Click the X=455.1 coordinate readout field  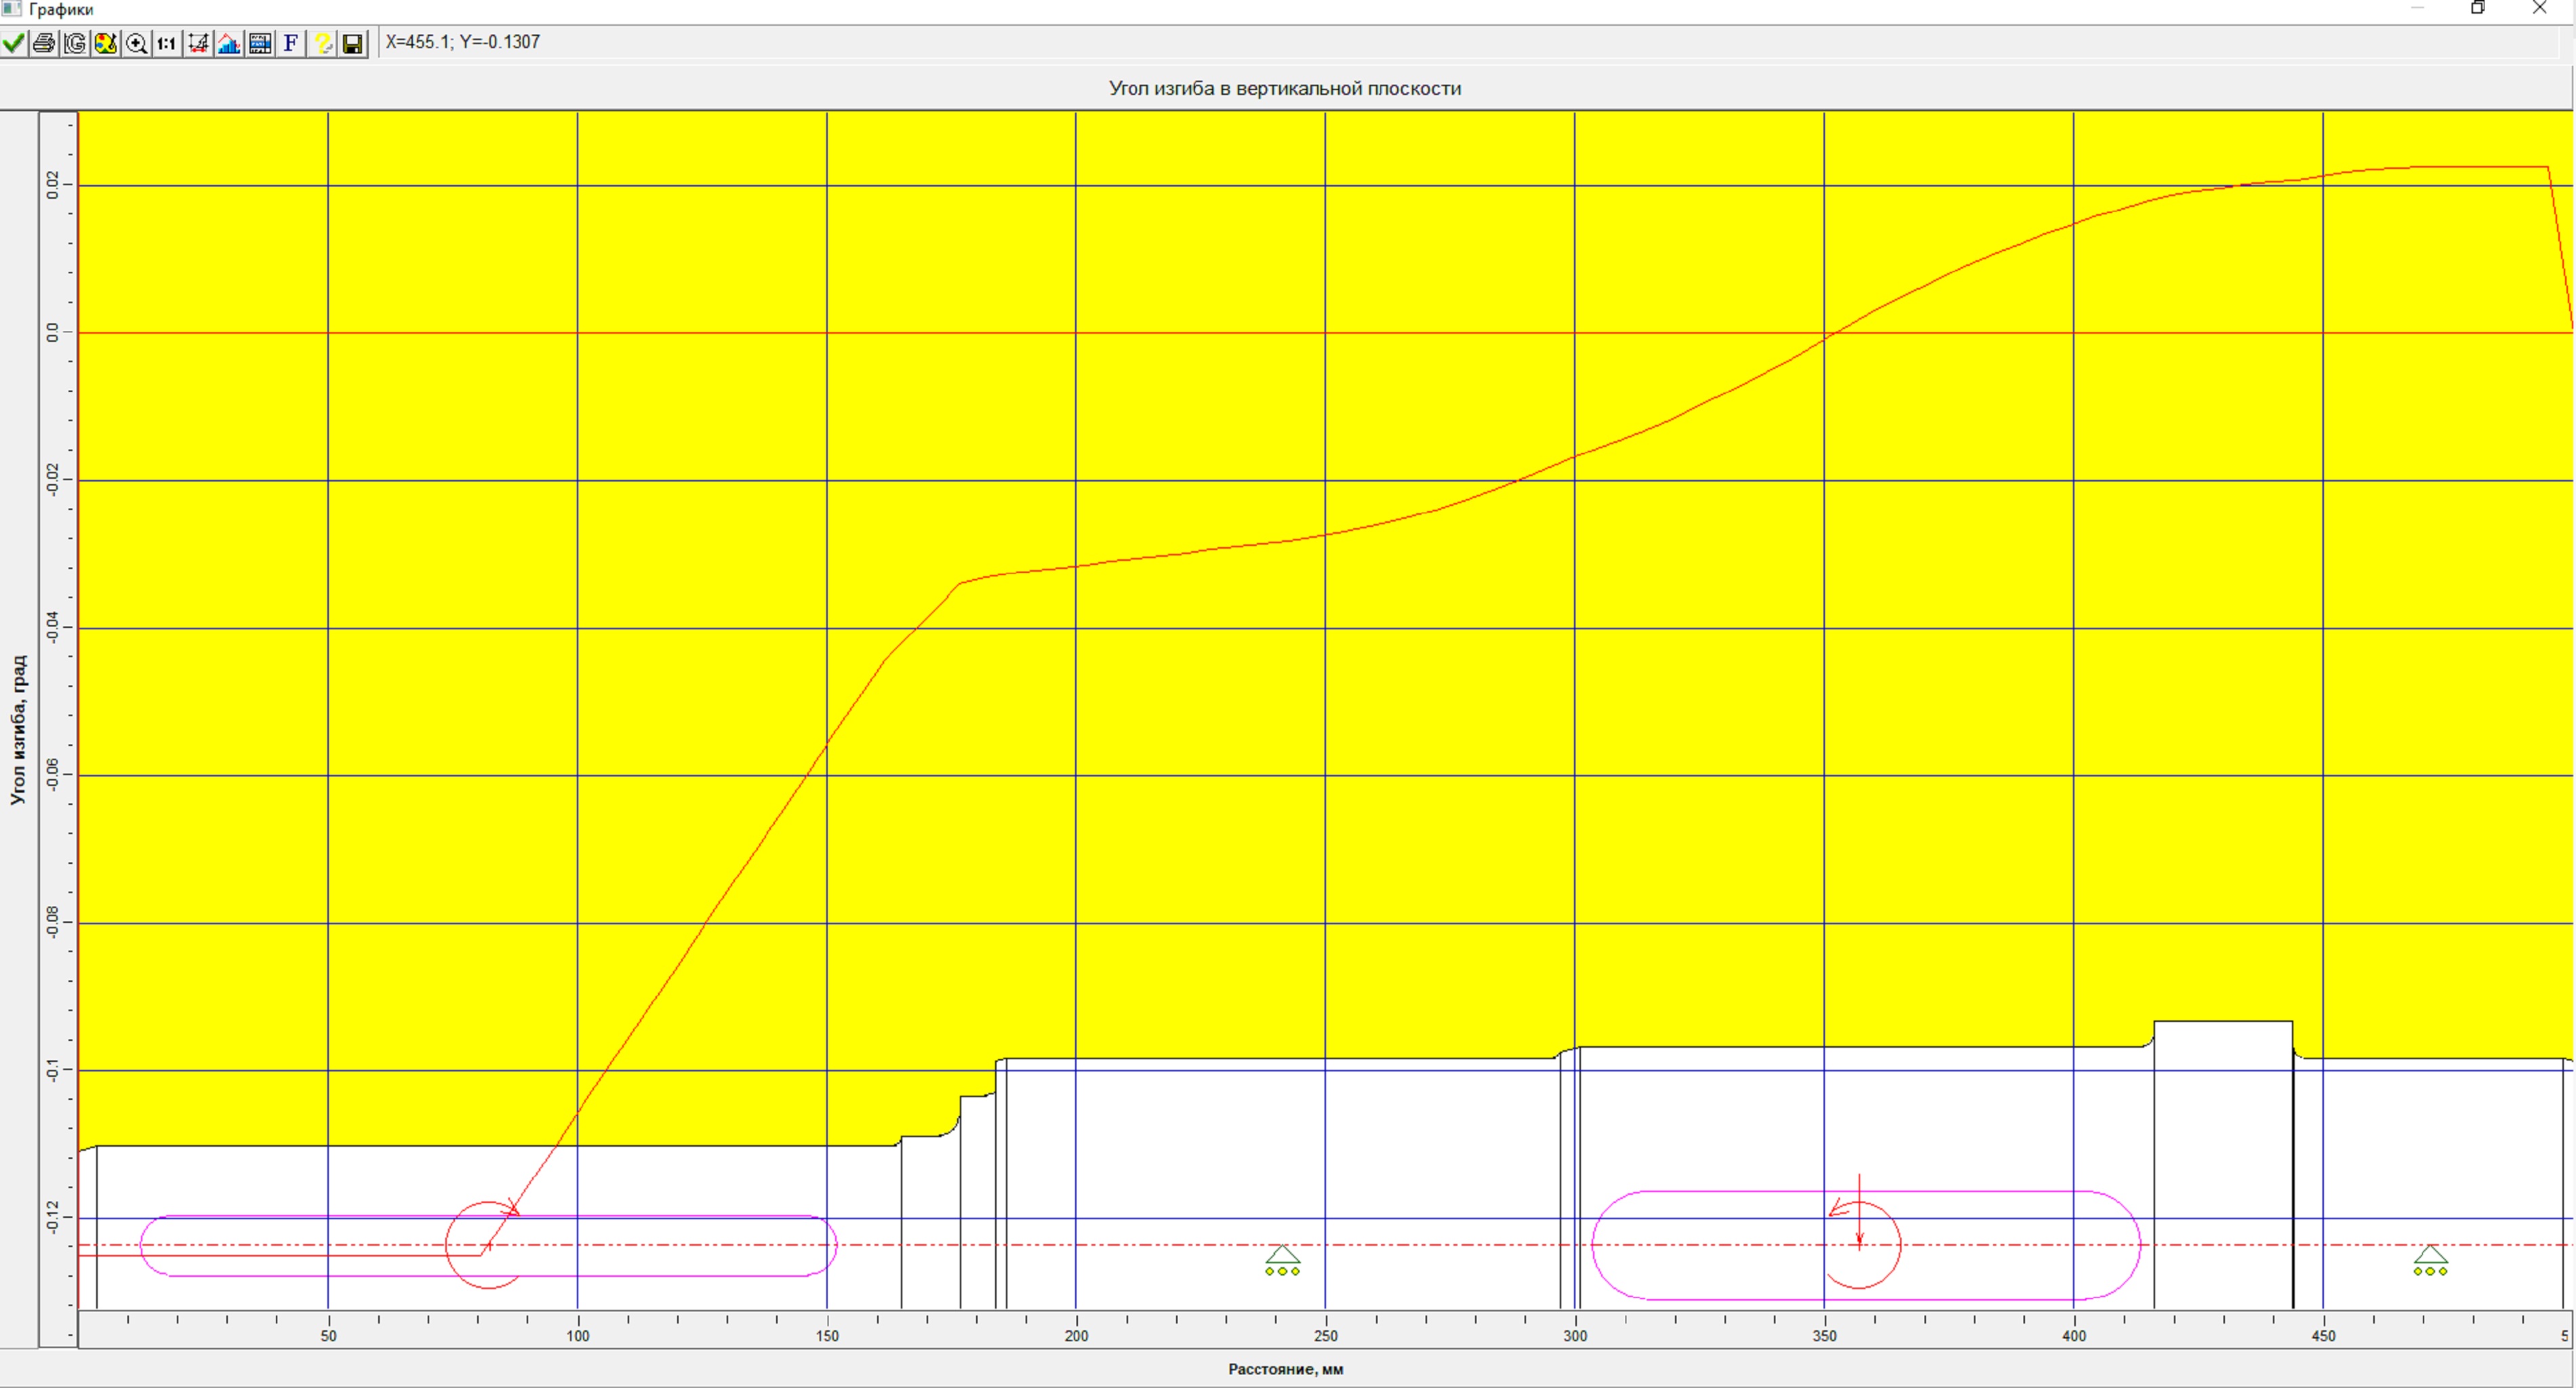pos(463,42)
